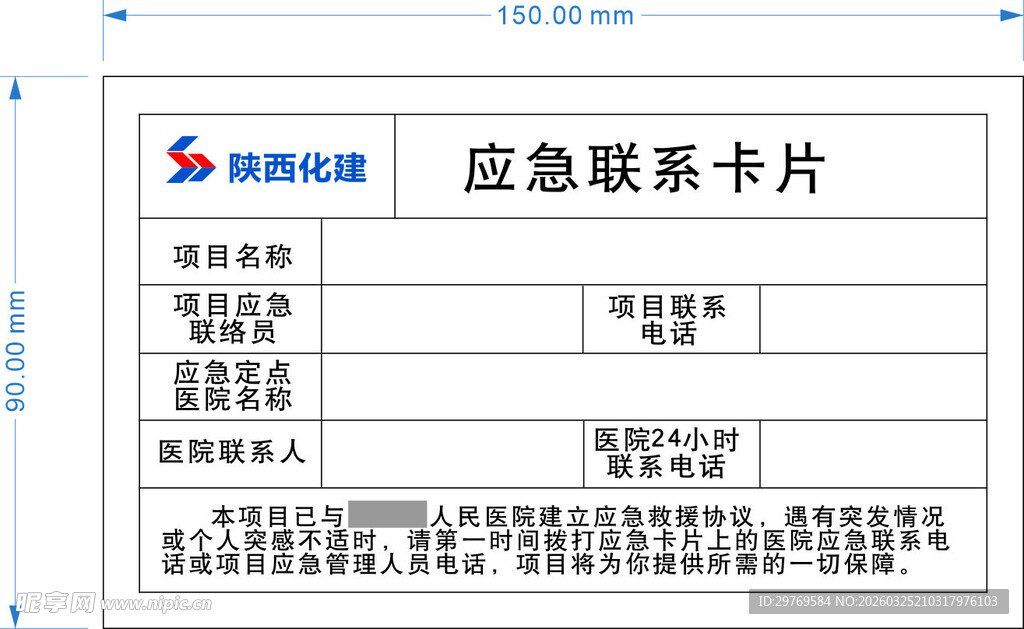This screenshot has width=1024, height=629.
Task: Click the 应急定点医院名称 label
Action: [232, 387]
